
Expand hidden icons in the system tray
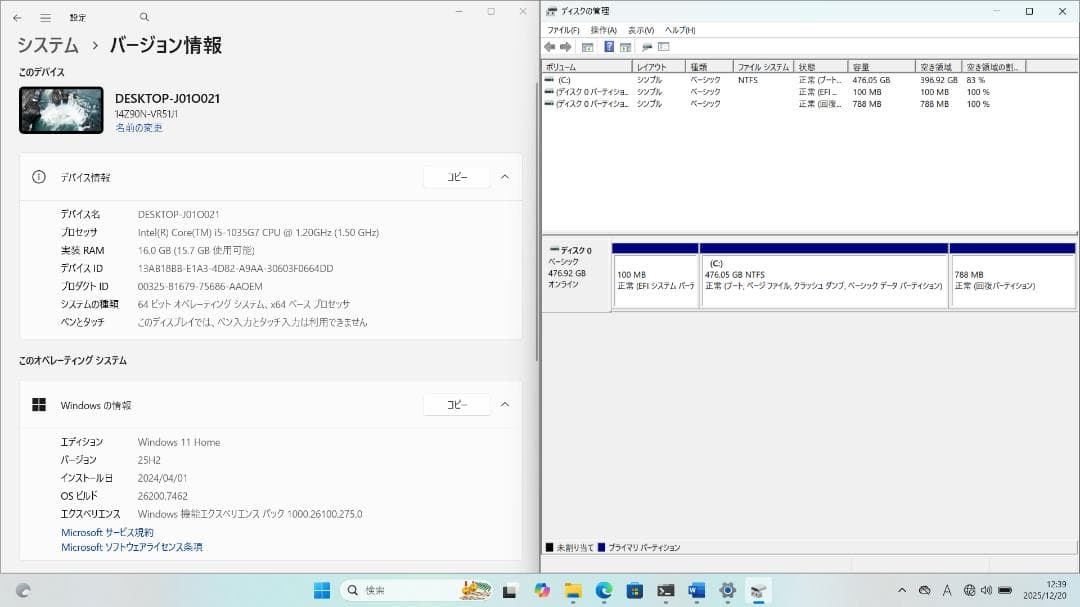click(903, 590)
